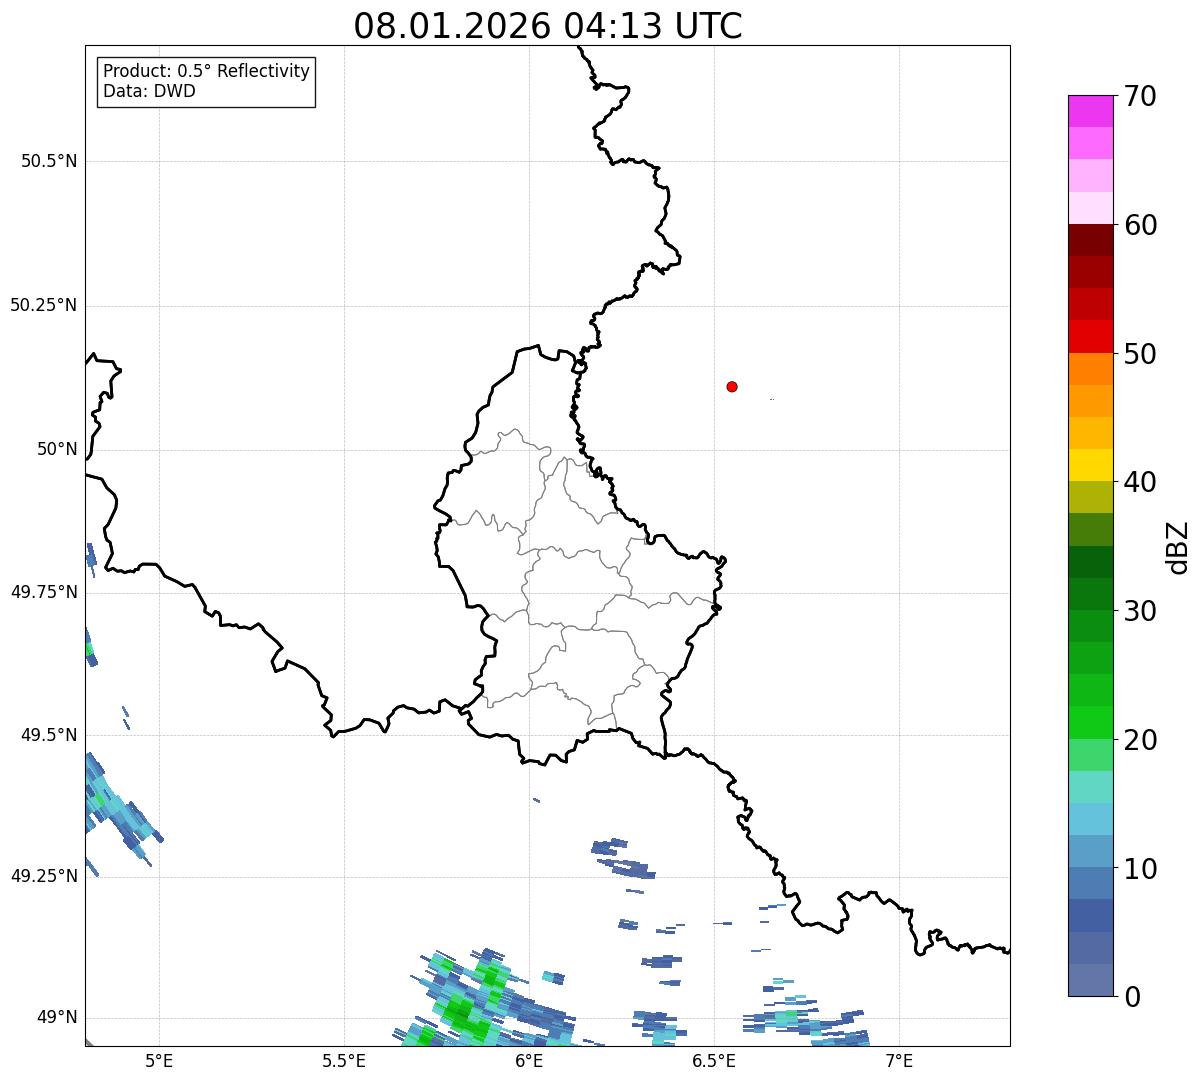Click the longitude label 5.5°E
Viewport: 1202px width, 1081px height.
[344, 1060]
